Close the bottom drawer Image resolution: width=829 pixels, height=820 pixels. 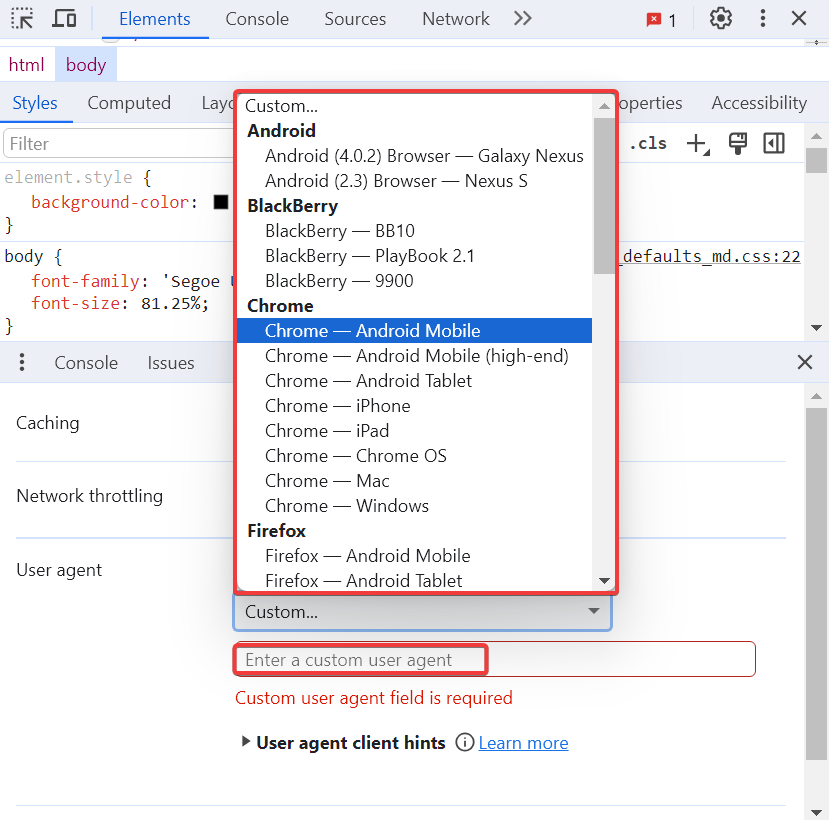click(805, 362)
